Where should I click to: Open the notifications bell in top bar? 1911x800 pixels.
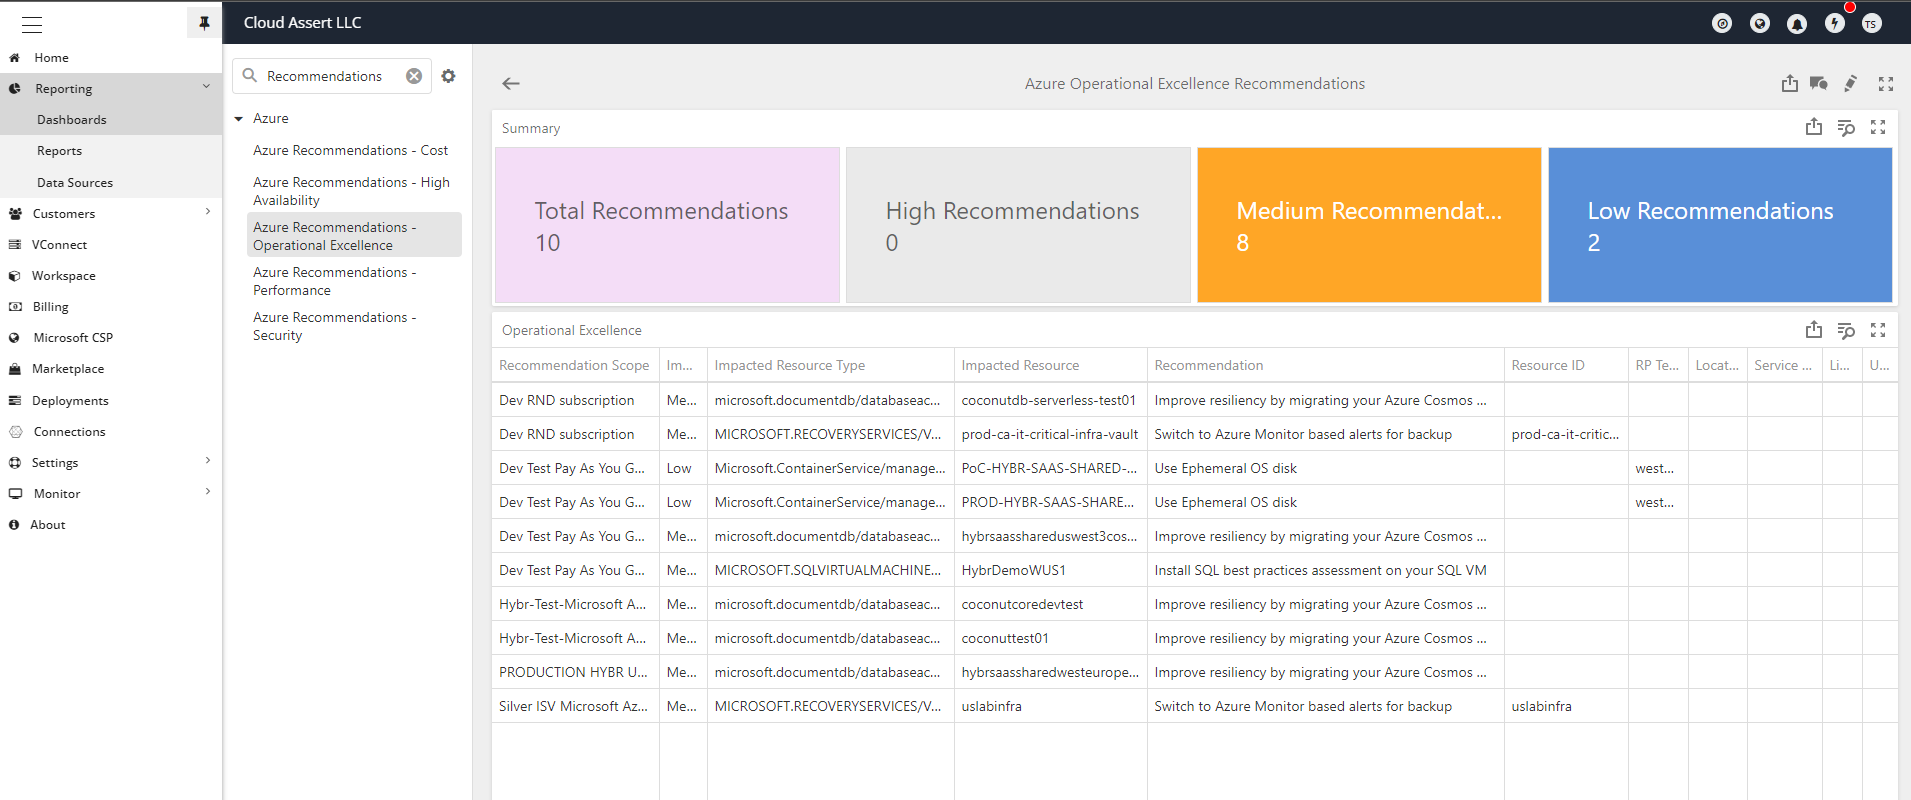coord(1797,23)
